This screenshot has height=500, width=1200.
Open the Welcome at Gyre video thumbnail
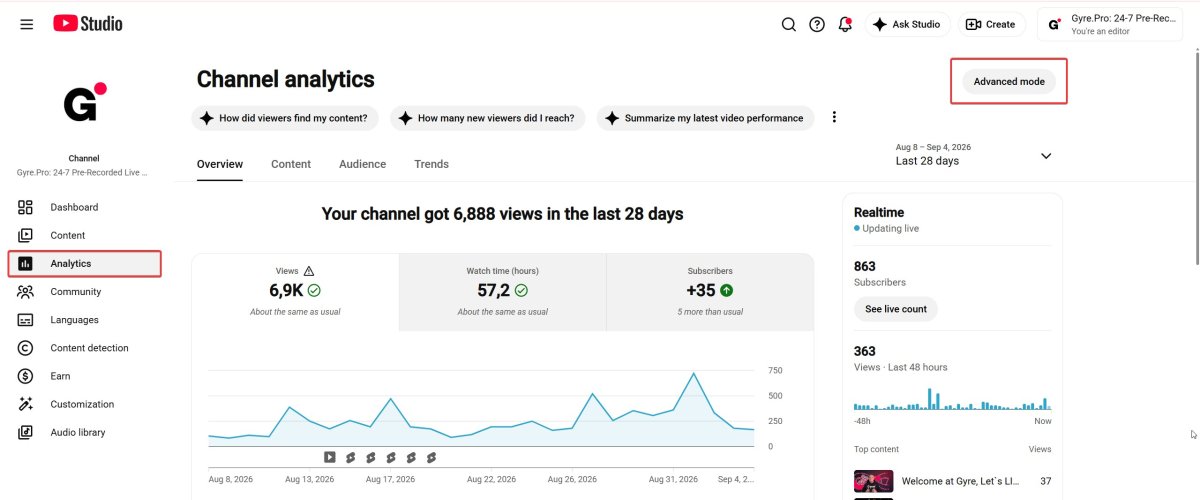(x=873, y=482)
